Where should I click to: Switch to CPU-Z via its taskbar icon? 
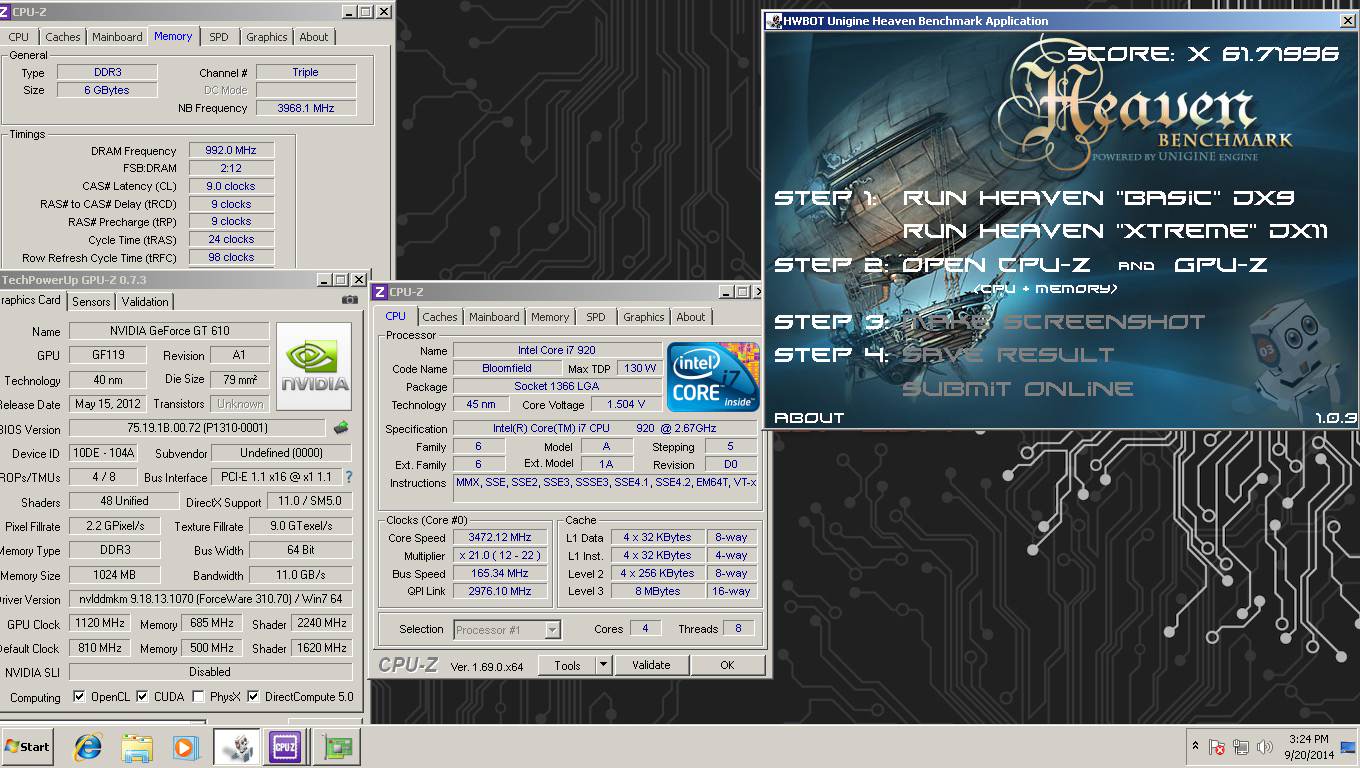pyautogui.click(x=285, y=747)
